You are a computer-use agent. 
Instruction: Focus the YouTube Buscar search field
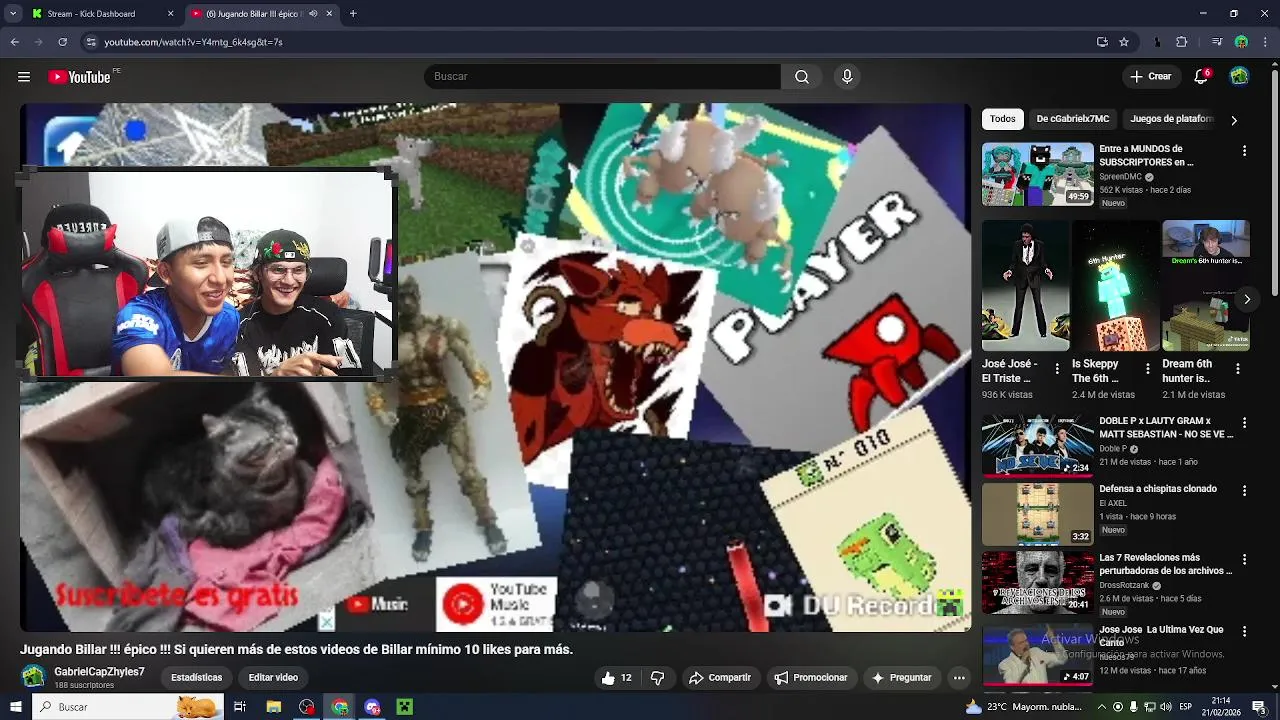click(602, 77)
